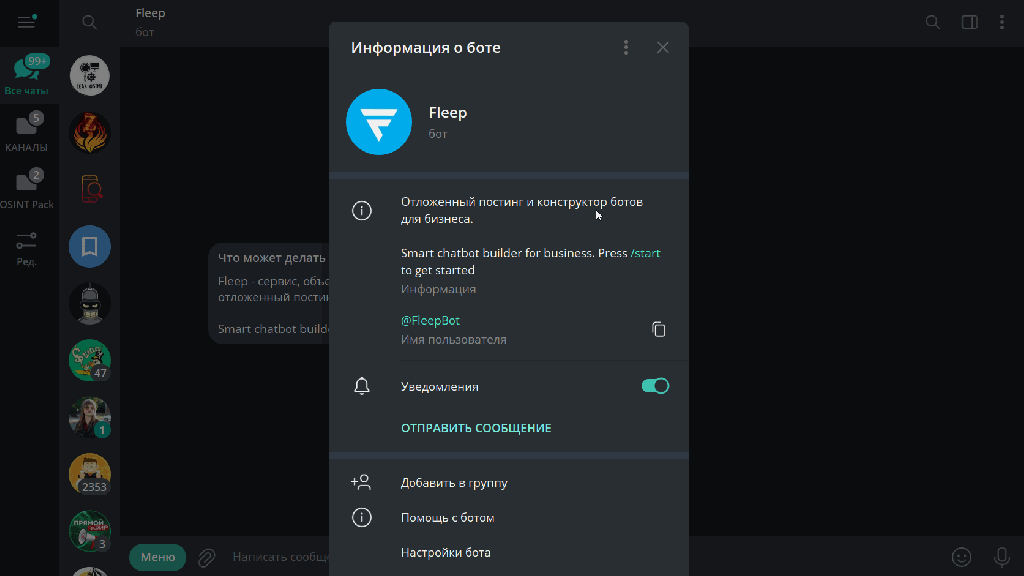Open the Fleep bot avatar picture
This screenshot has height=576, width=1024.
click(x=379, y=122)
